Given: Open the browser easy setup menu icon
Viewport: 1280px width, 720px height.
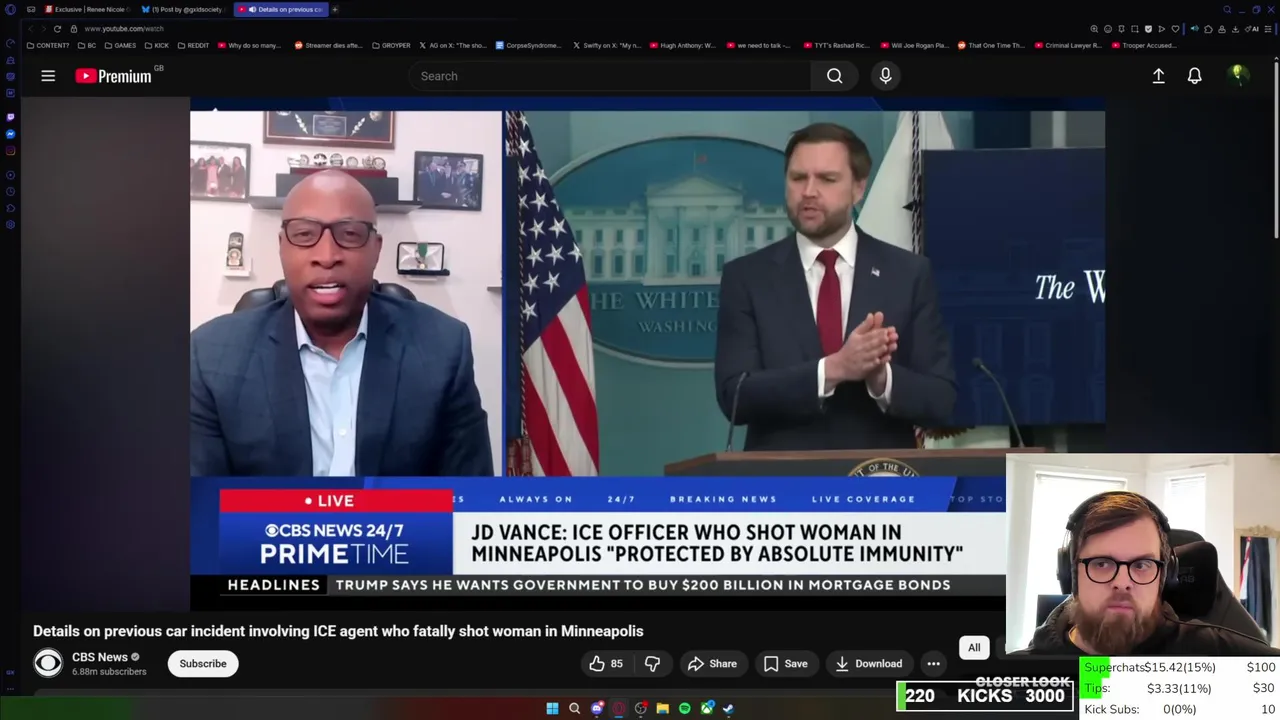Looking at the screenshot, I should coord(1268,29).
